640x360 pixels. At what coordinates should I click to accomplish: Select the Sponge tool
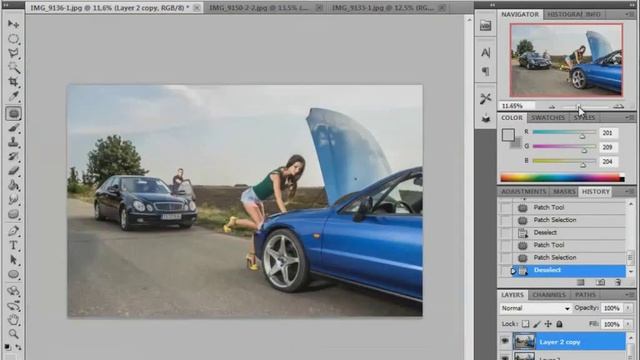tap(13, 214)
